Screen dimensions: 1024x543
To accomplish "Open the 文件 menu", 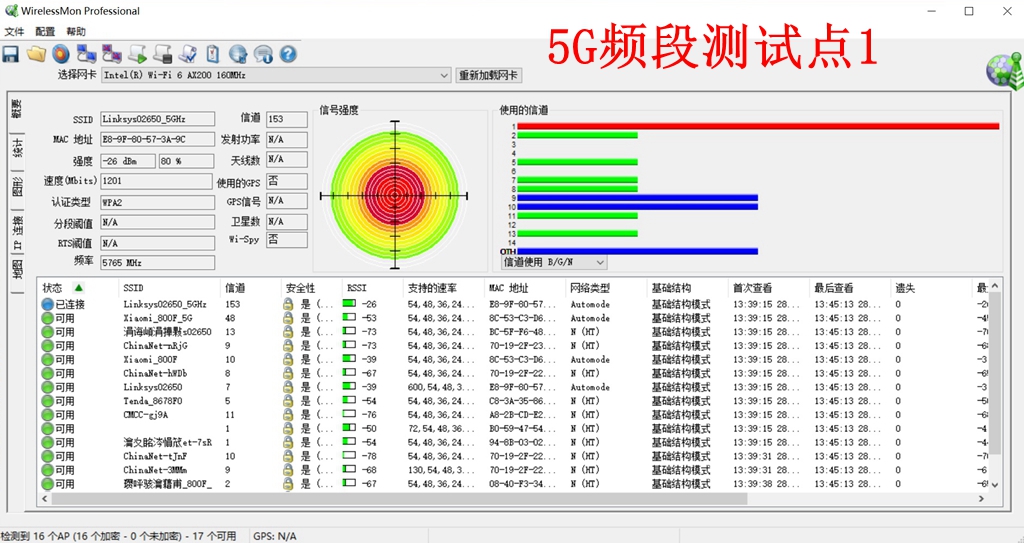I will [14, 32].
